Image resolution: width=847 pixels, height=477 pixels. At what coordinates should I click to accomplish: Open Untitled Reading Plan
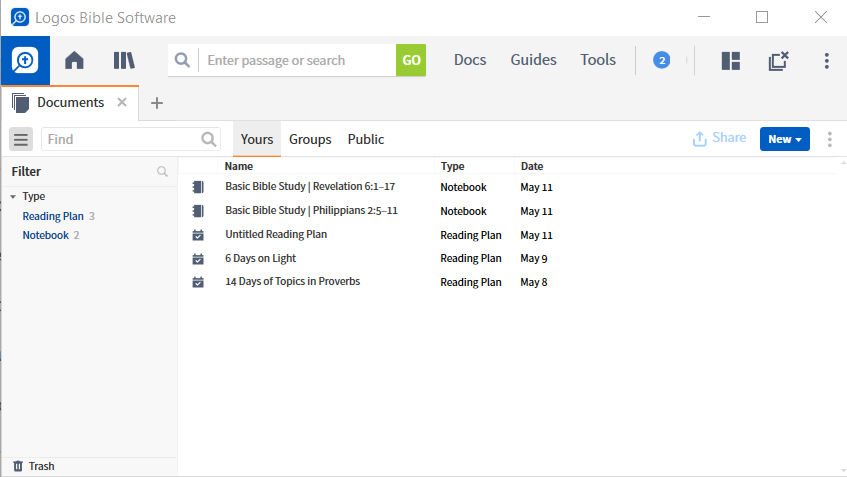point(276,234)
